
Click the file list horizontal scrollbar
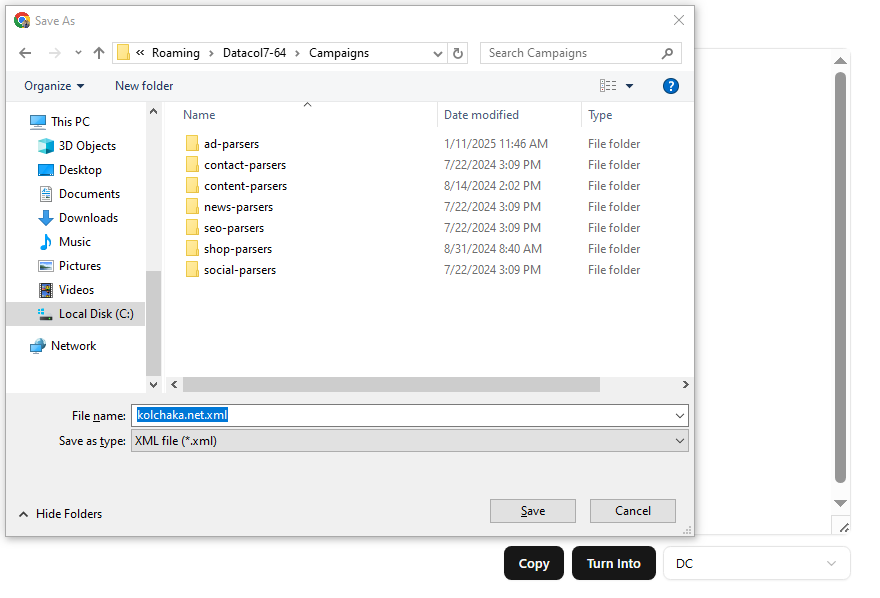(391, 385)
